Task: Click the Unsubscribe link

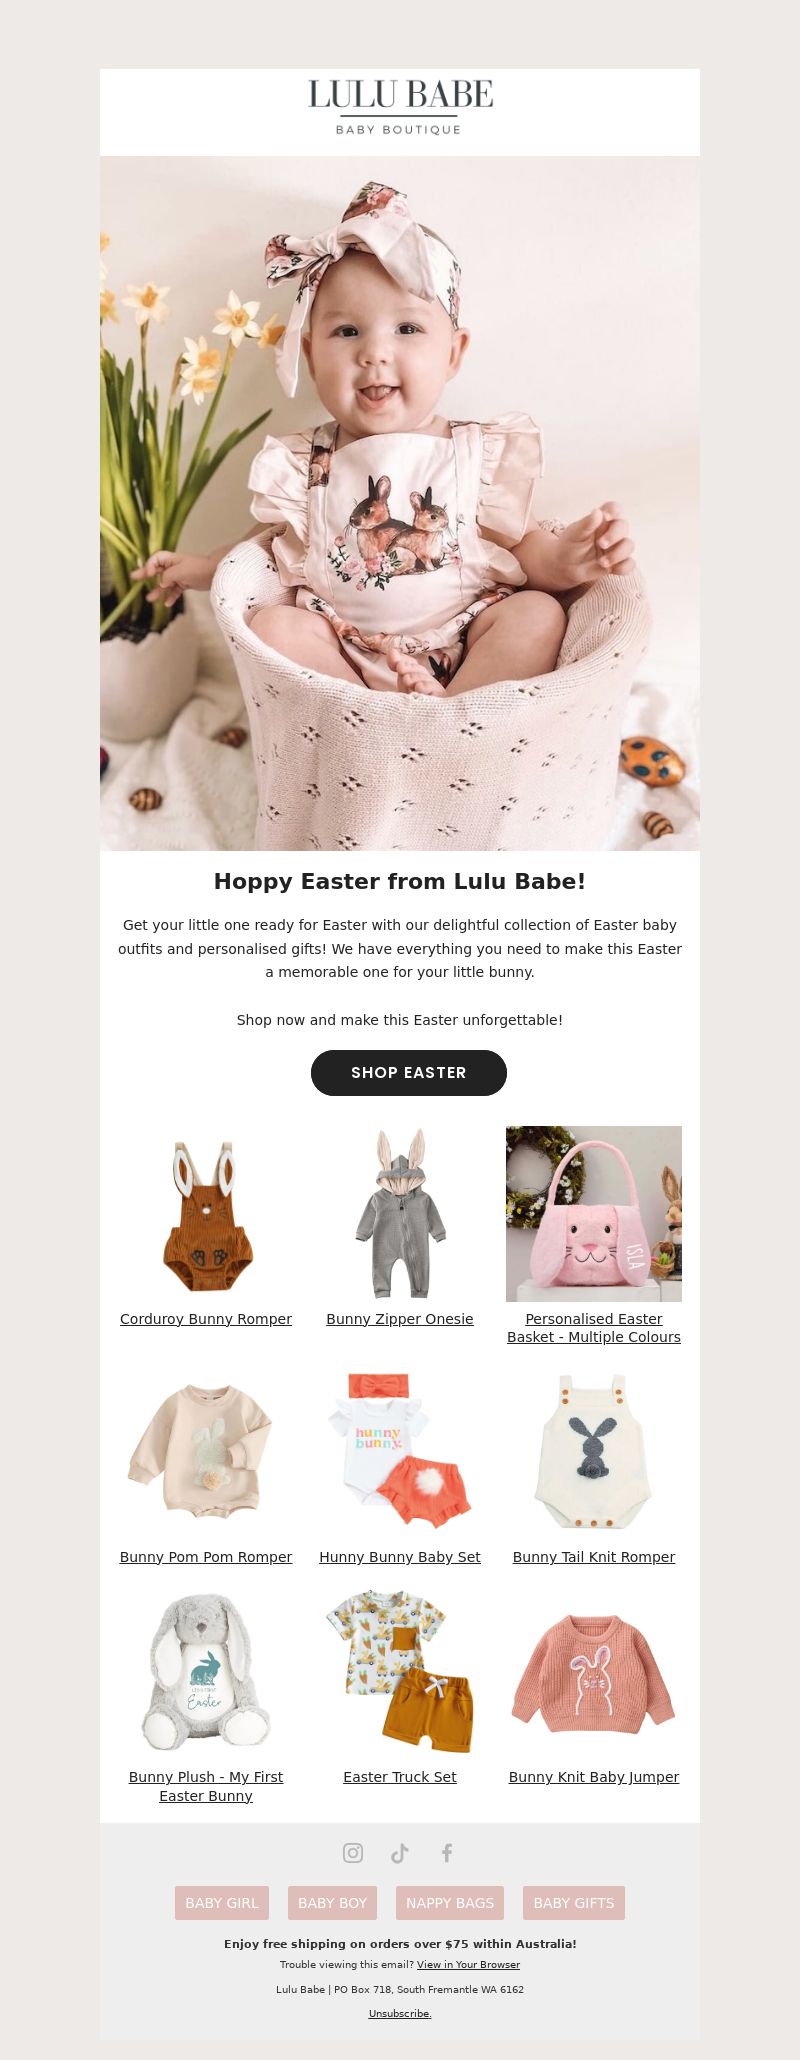Action: pyautogui.click(x=400, y=2013)
